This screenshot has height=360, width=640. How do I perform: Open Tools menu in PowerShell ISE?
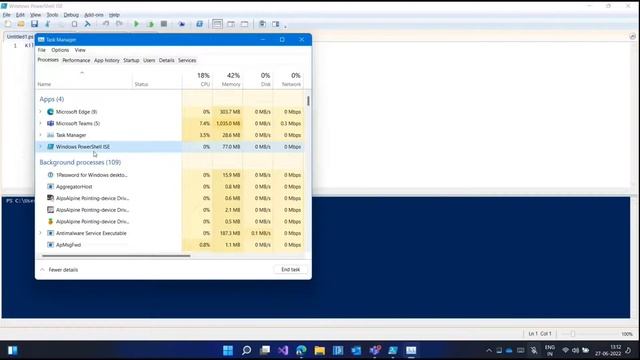[x=52, y=15]
